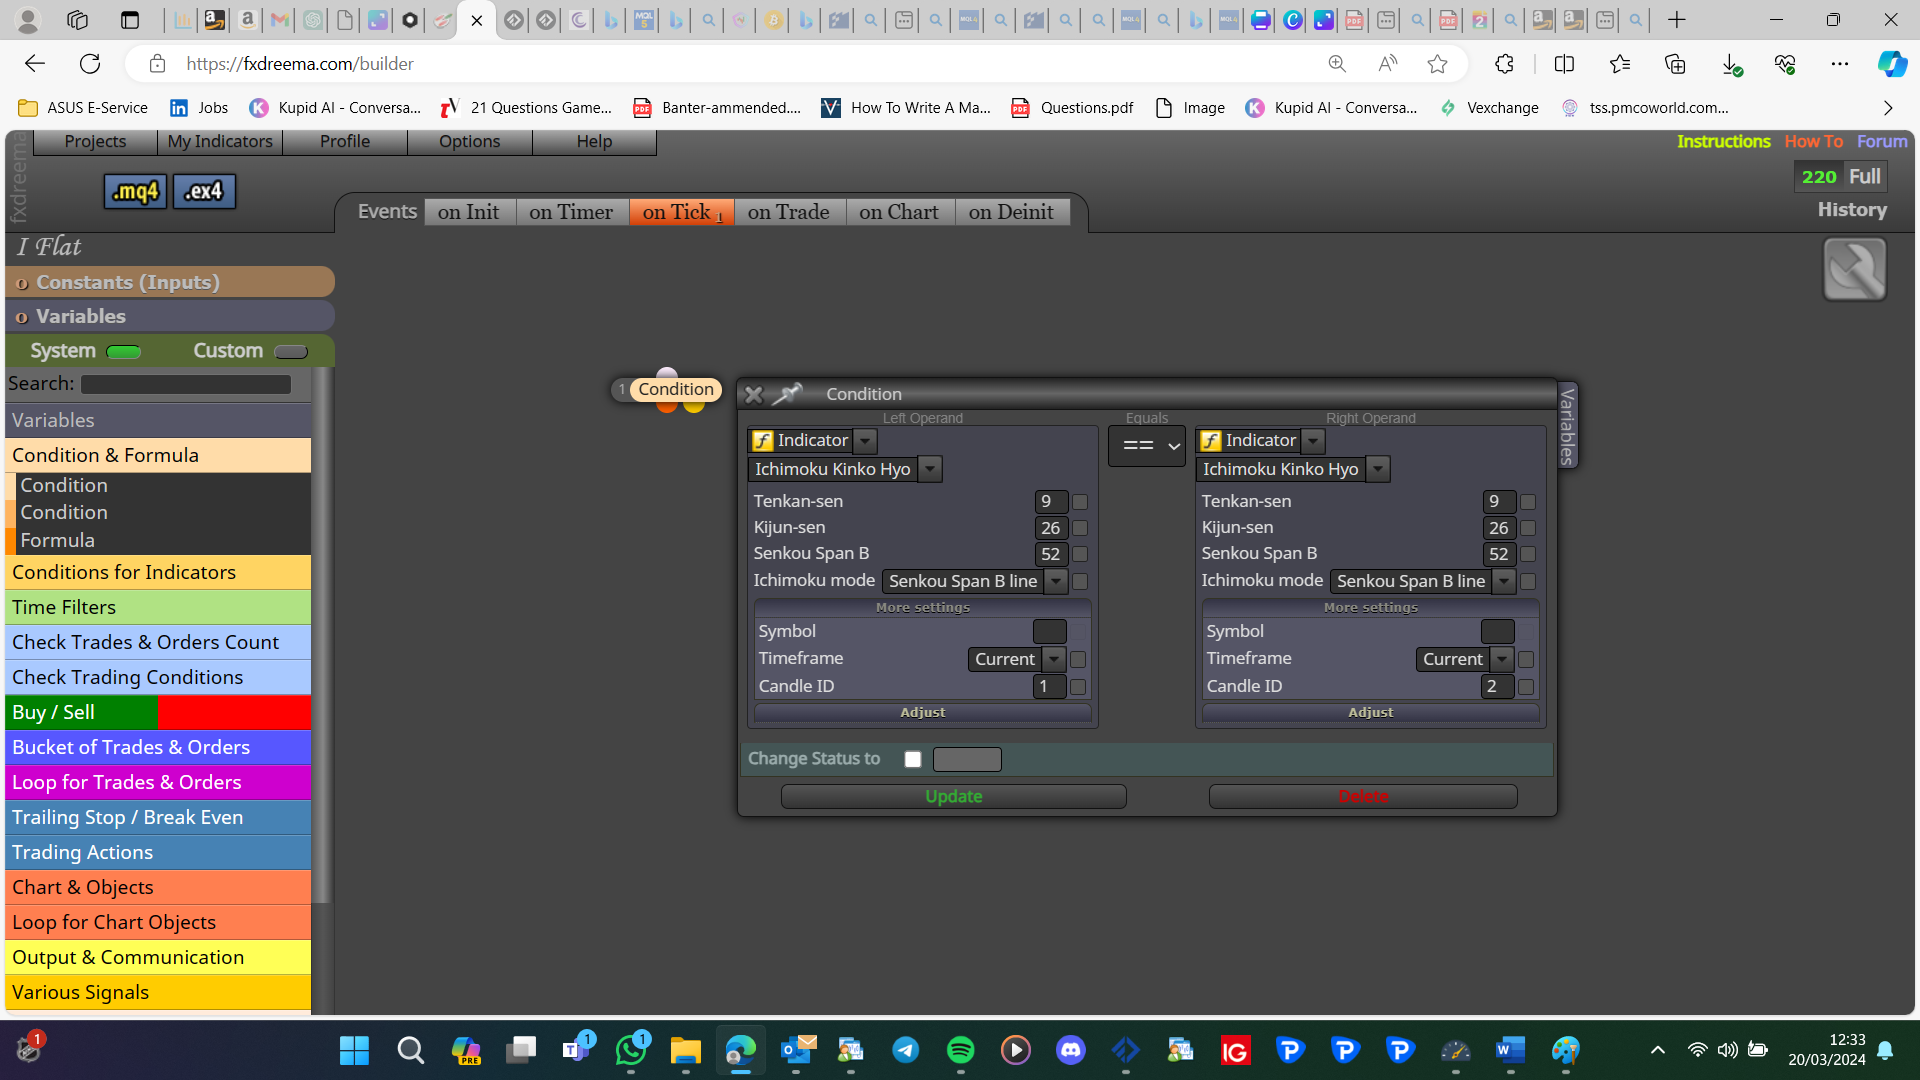Click the green Update button
The height and width of the screenshot is (1080, 1920).
click(x=954, y=797)
